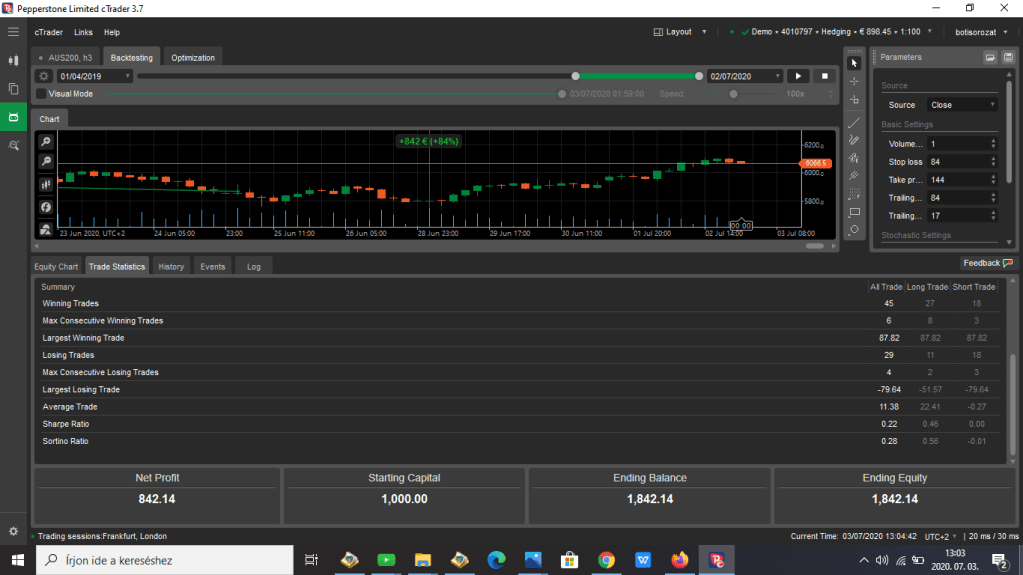Click the Feedback button
The width and height of the screenshot is (1023, 575).
(x=988, y=263)
